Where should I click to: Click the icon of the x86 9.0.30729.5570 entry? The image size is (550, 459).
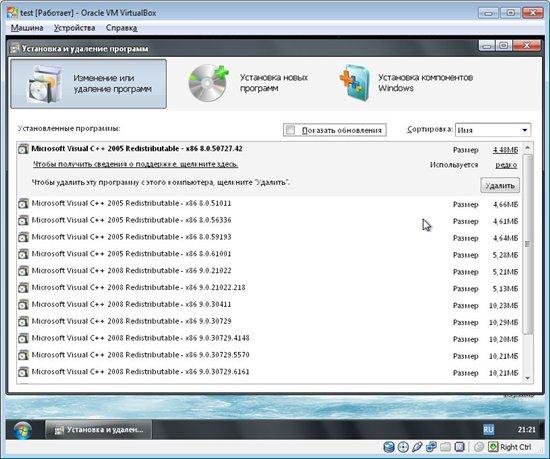[x=23, y=355]
